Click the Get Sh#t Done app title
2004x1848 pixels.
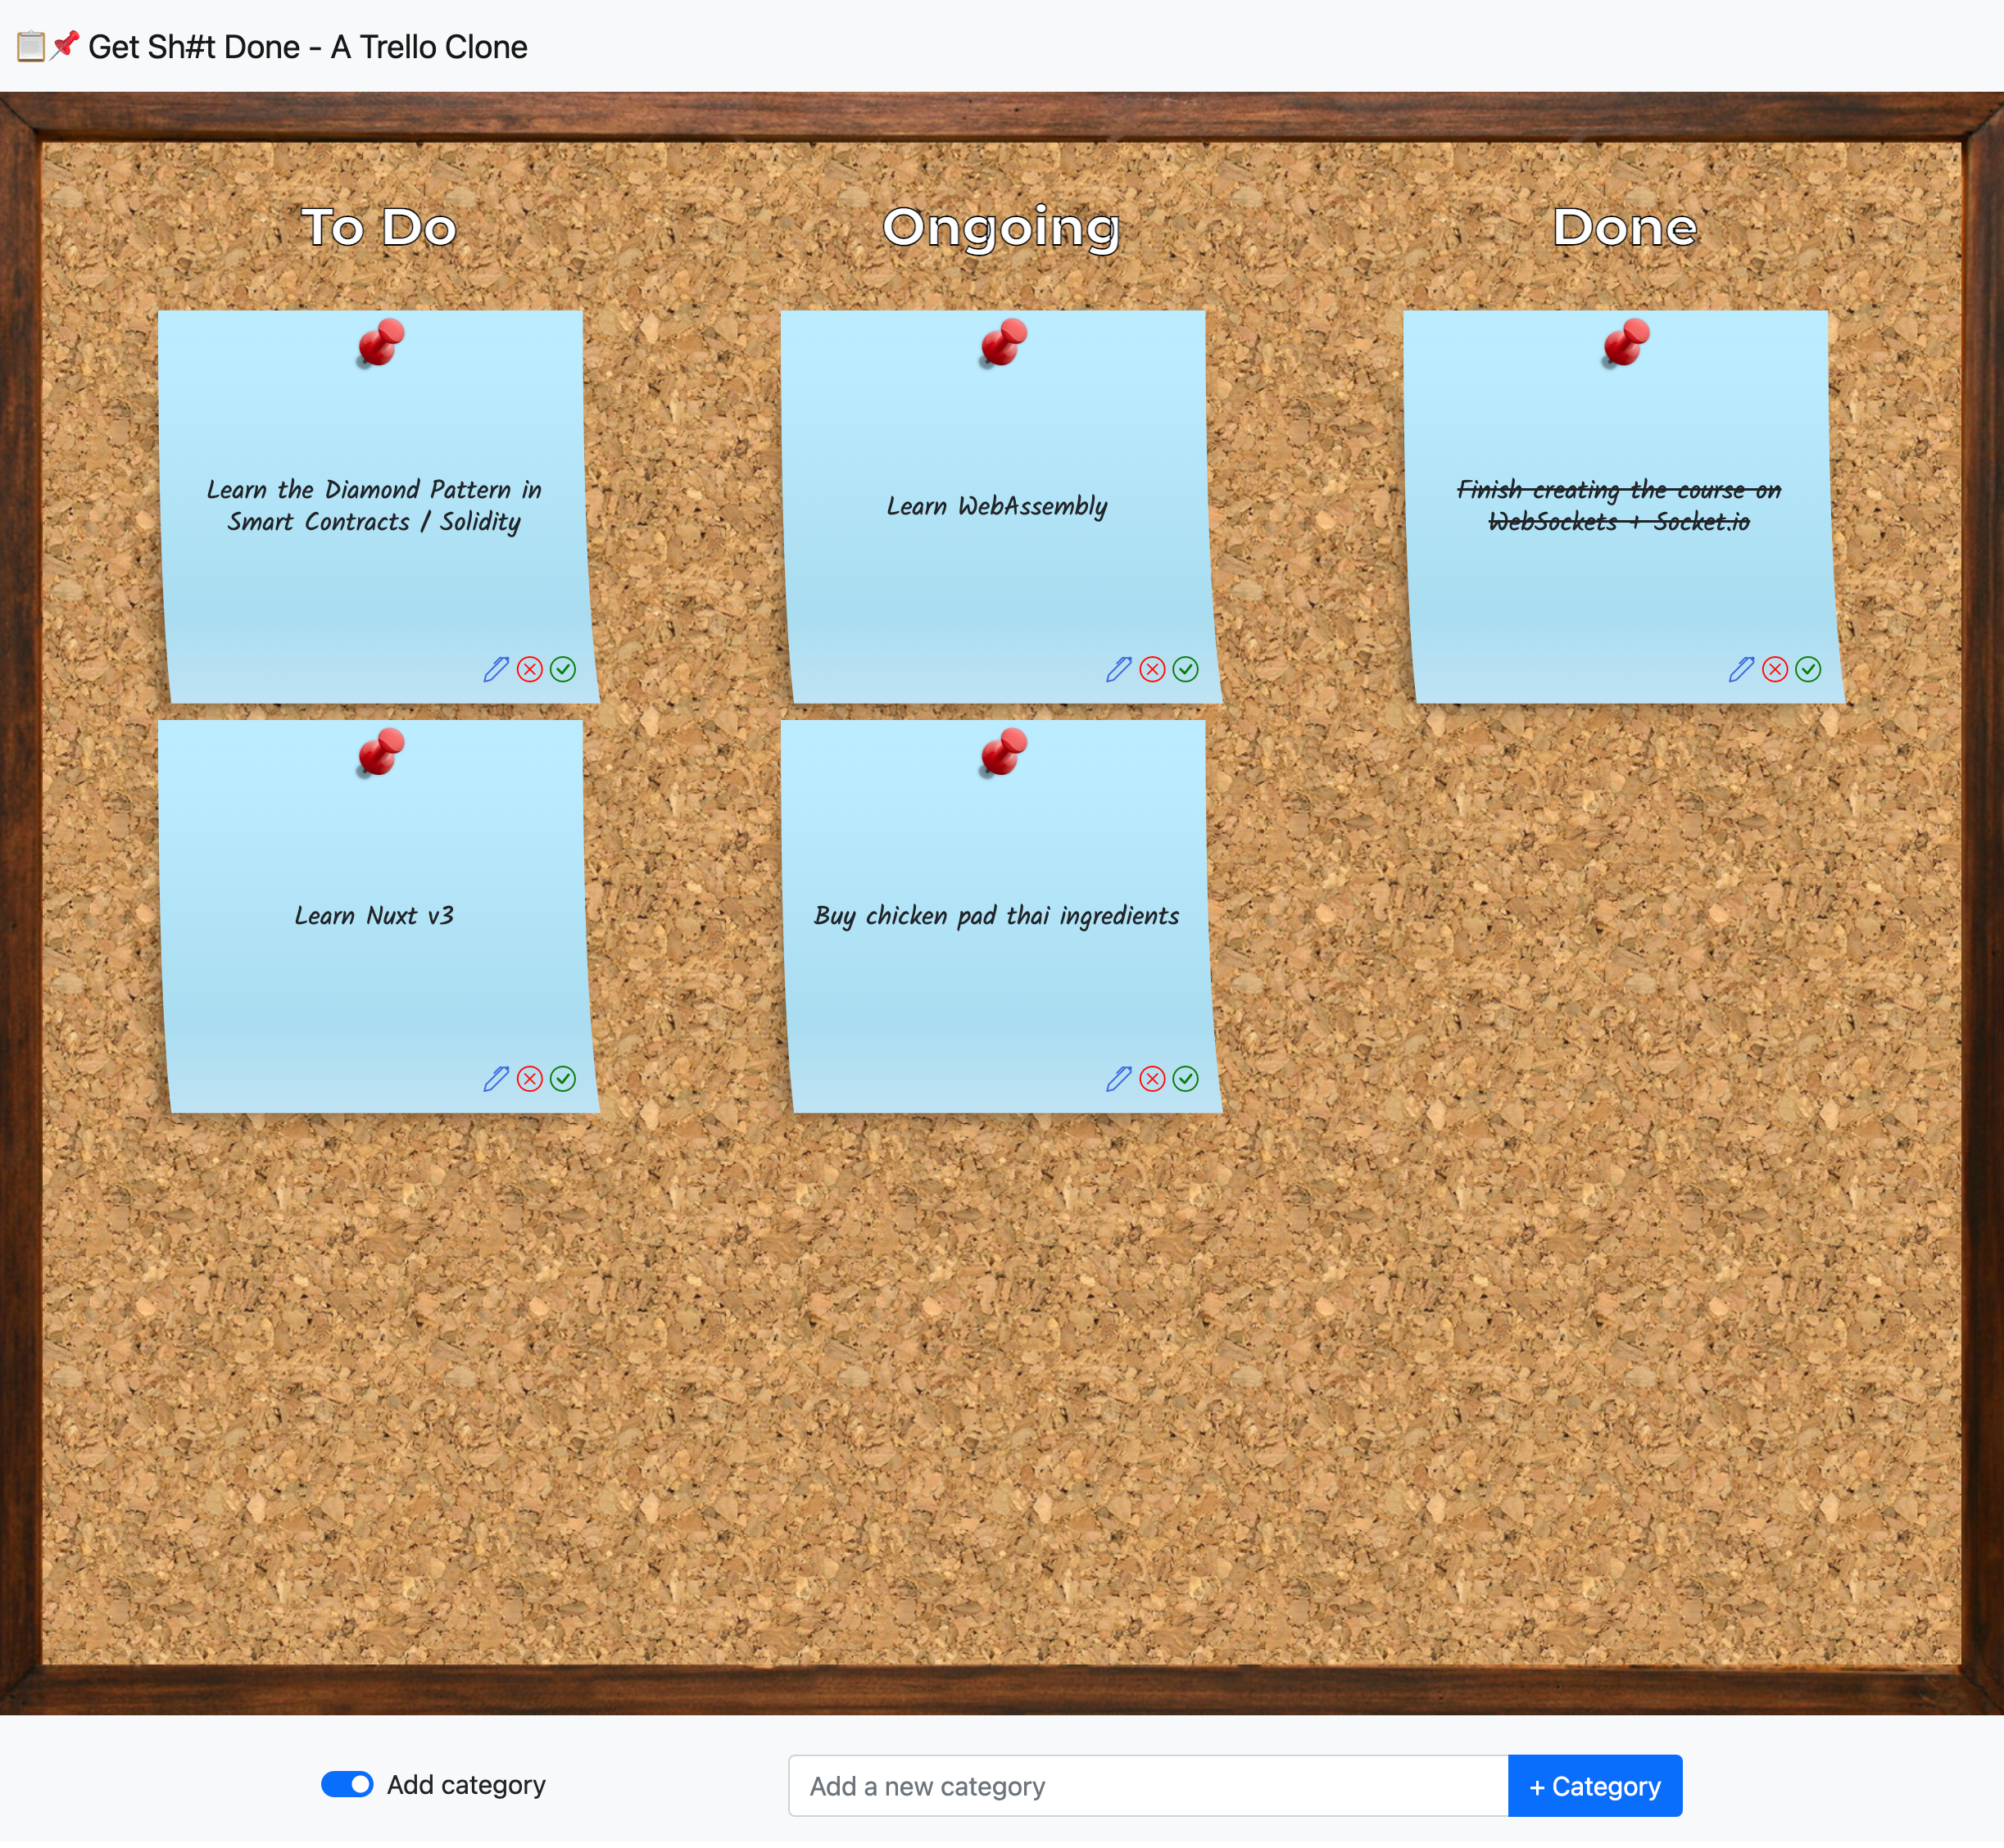(x=307, y=47)
